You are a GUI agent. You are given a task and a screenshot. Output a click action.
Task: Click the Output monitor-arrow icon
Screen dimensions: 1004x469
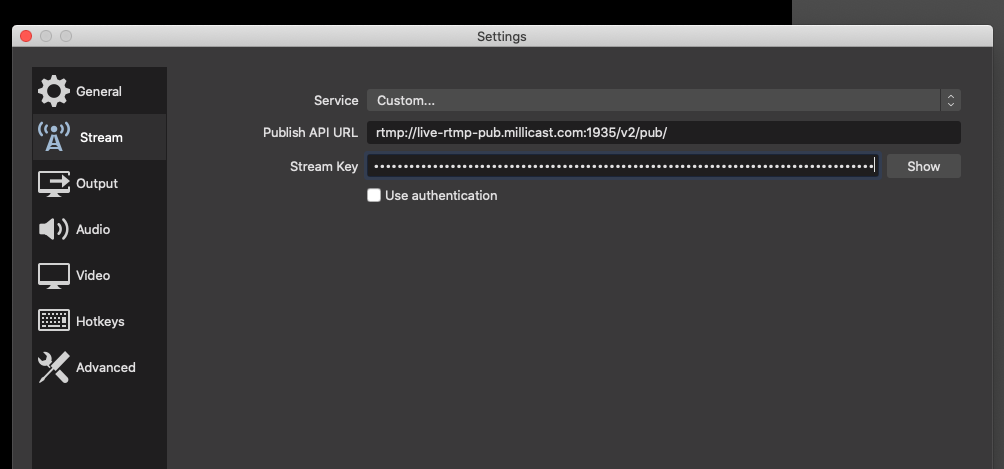53,183
